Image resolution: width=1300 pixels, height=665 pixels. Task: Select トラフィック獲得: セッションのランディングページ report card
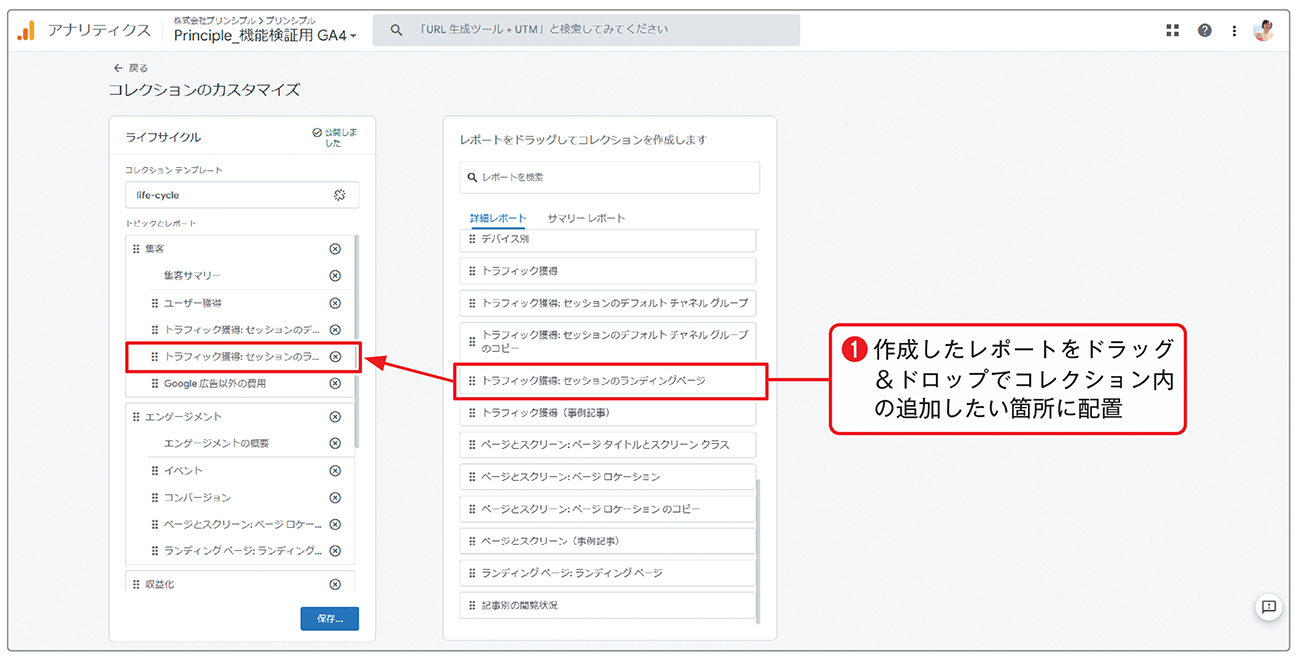tap(610, 381)
